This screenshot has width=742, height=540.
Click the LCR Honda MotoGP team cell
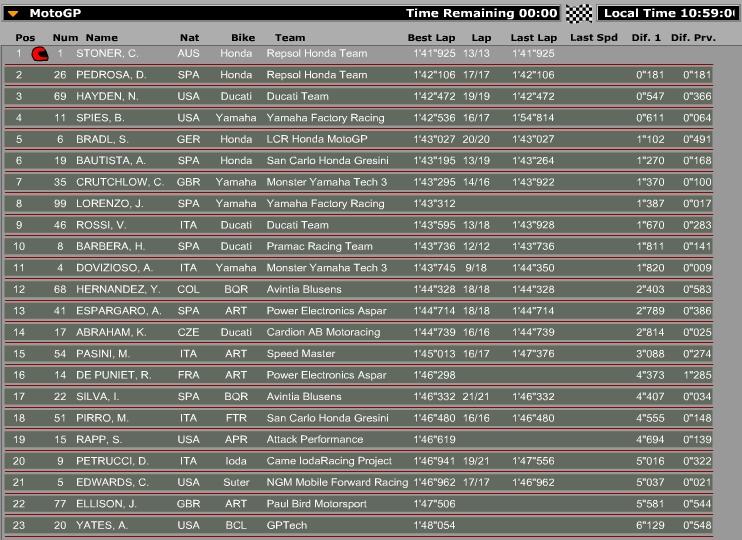pyautogui.click(x=317, y=139)
